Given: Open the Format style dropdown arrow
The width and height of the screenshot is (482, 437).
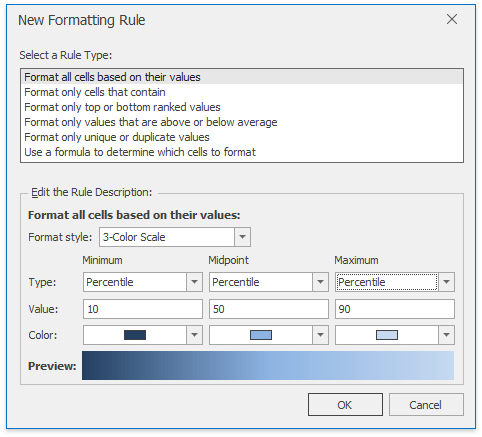Looking at the screenshot, I should click(x=242, y=237).
